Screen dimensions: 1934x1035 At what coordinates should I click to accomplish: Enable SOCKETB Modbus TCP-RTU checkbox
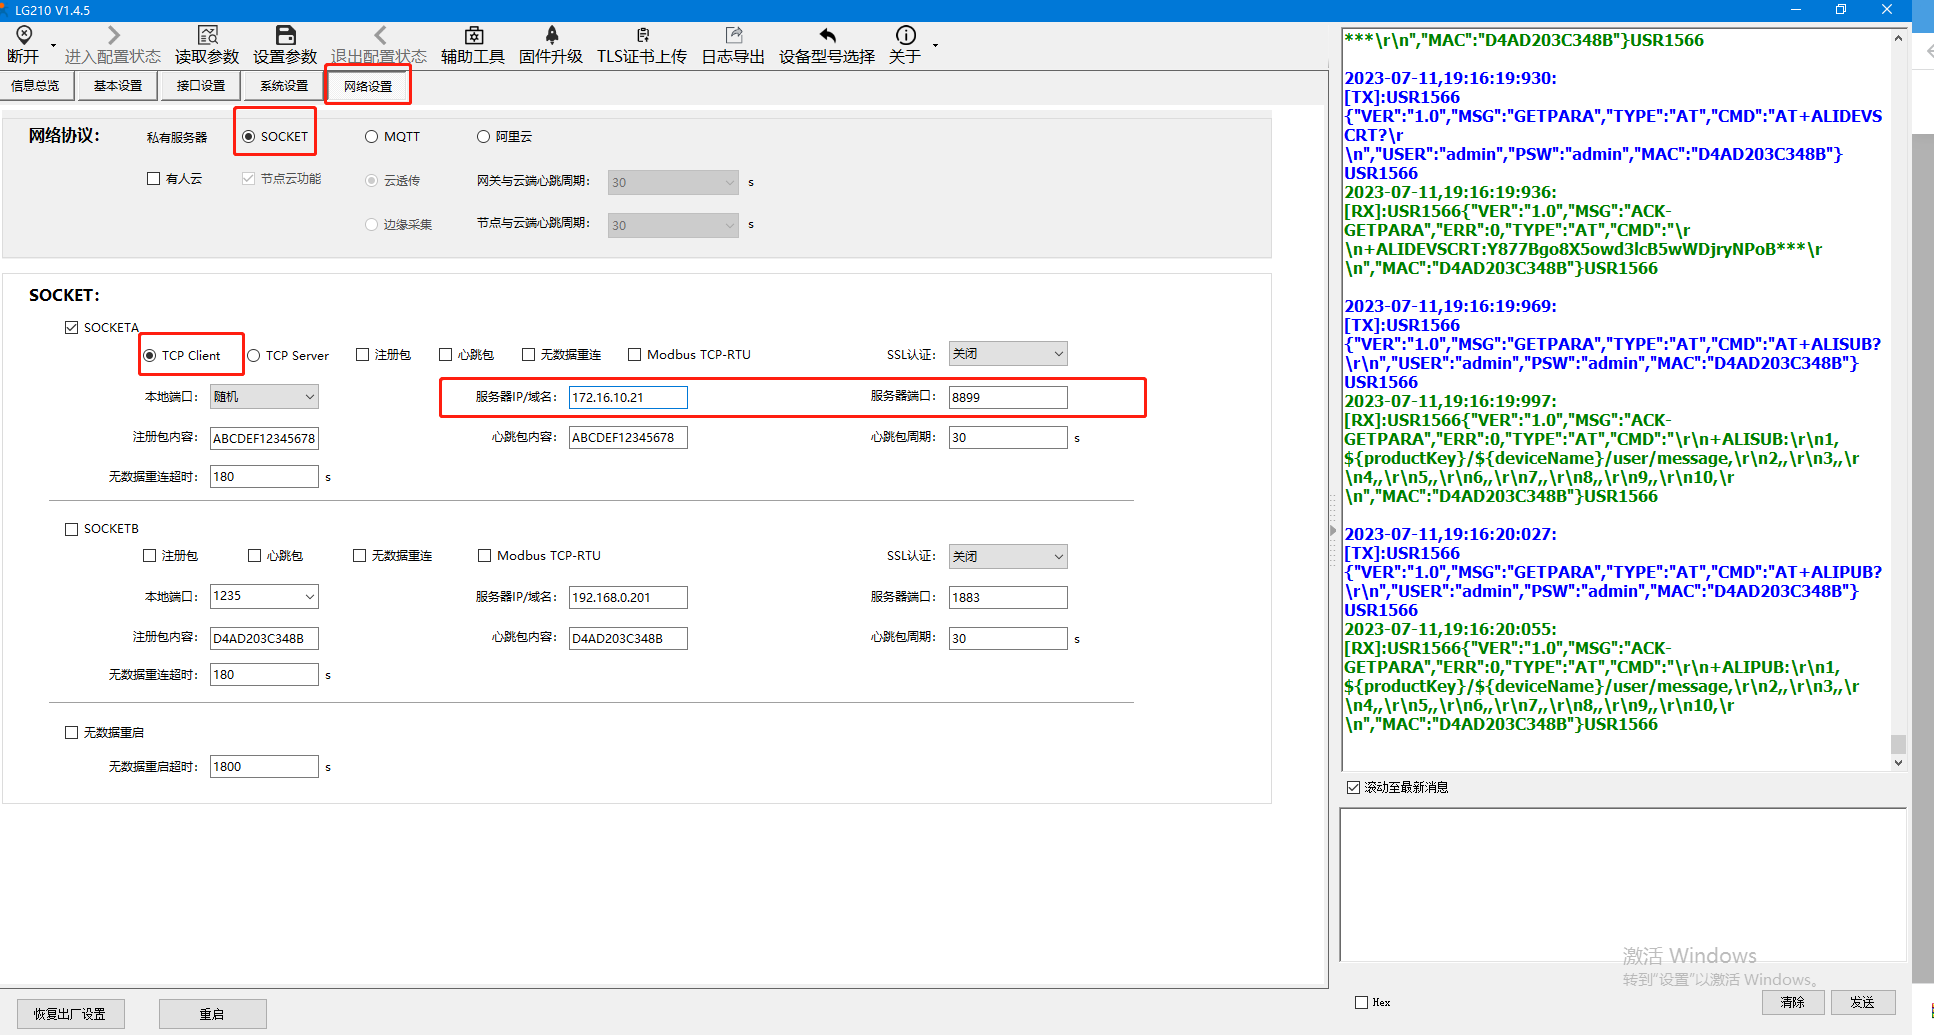(484, 556)
